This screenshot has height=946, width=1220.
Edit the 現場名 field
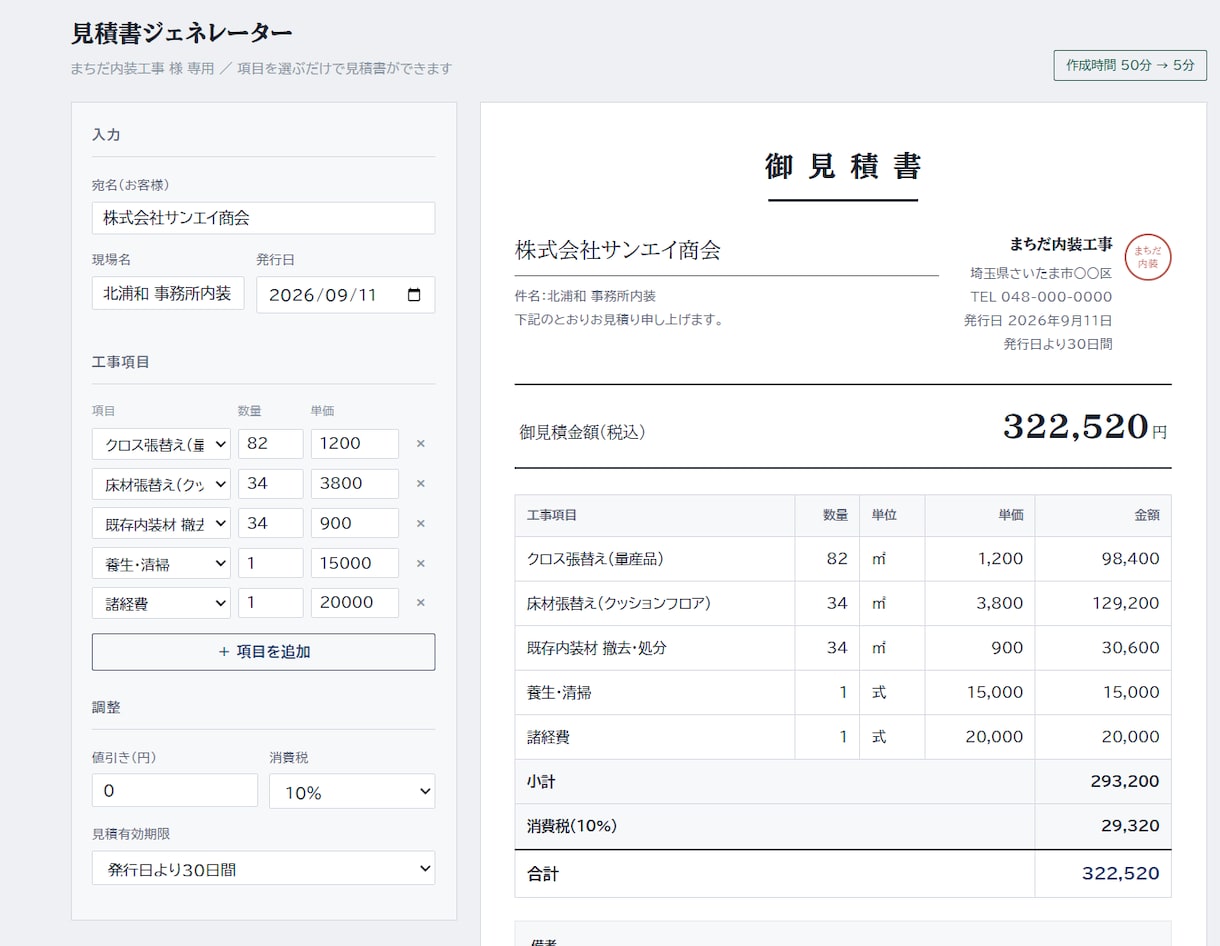click(x=168, y=293)
